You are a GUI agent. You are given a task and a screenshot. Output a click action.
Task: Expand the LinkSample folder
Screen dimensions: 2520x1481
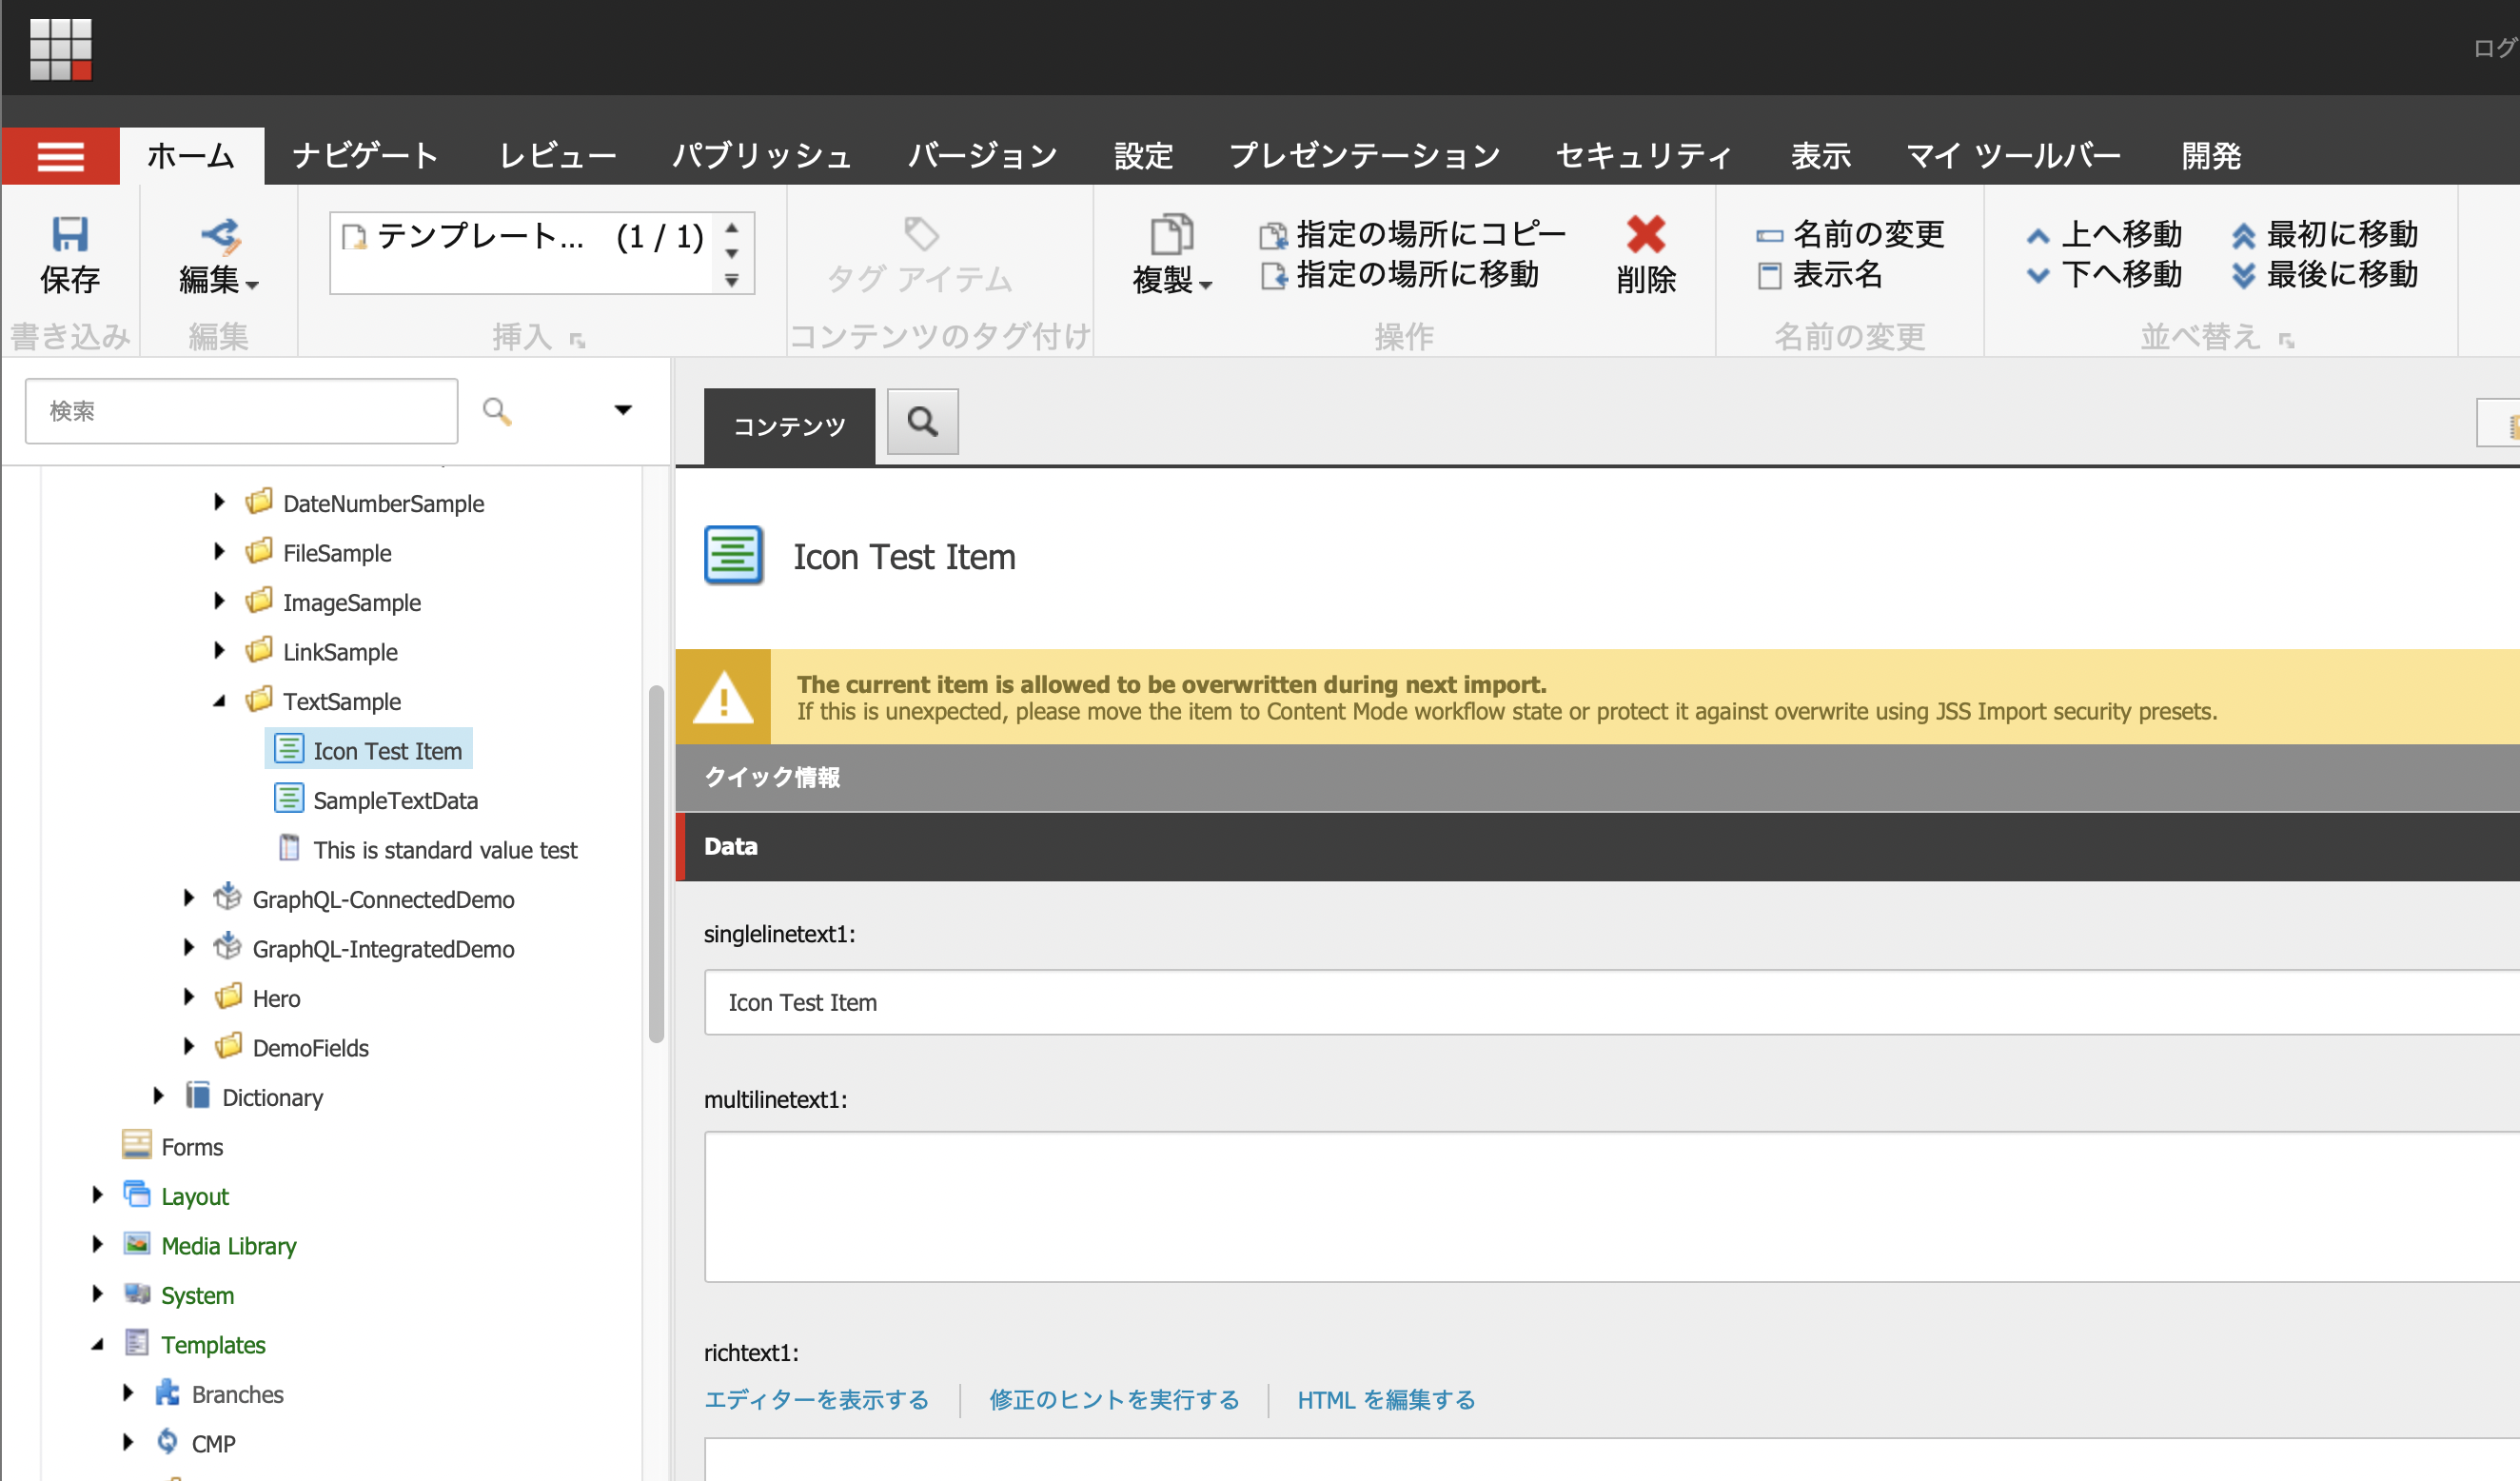point(219,650)
